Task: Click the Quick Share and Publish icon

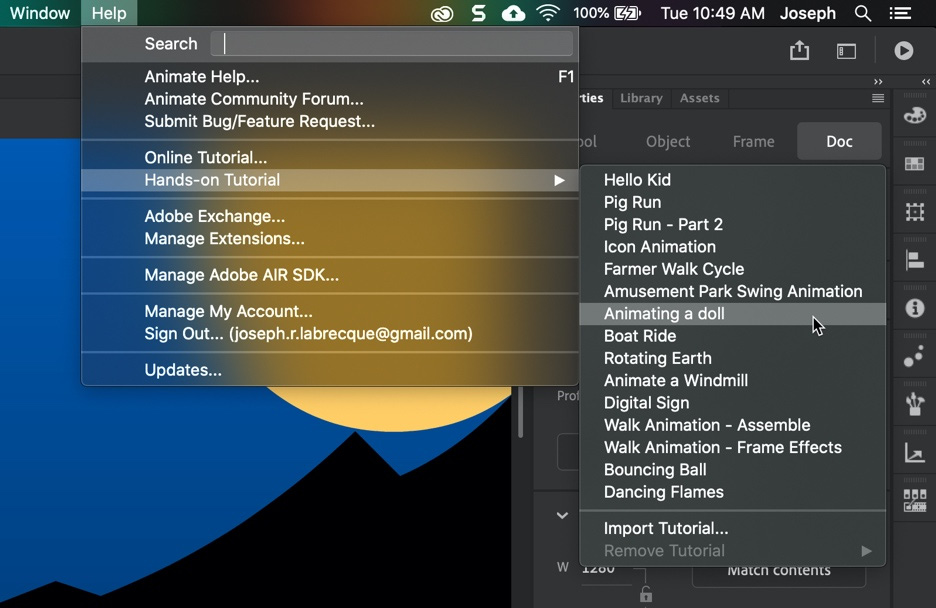Action: [x=799, y=51]
